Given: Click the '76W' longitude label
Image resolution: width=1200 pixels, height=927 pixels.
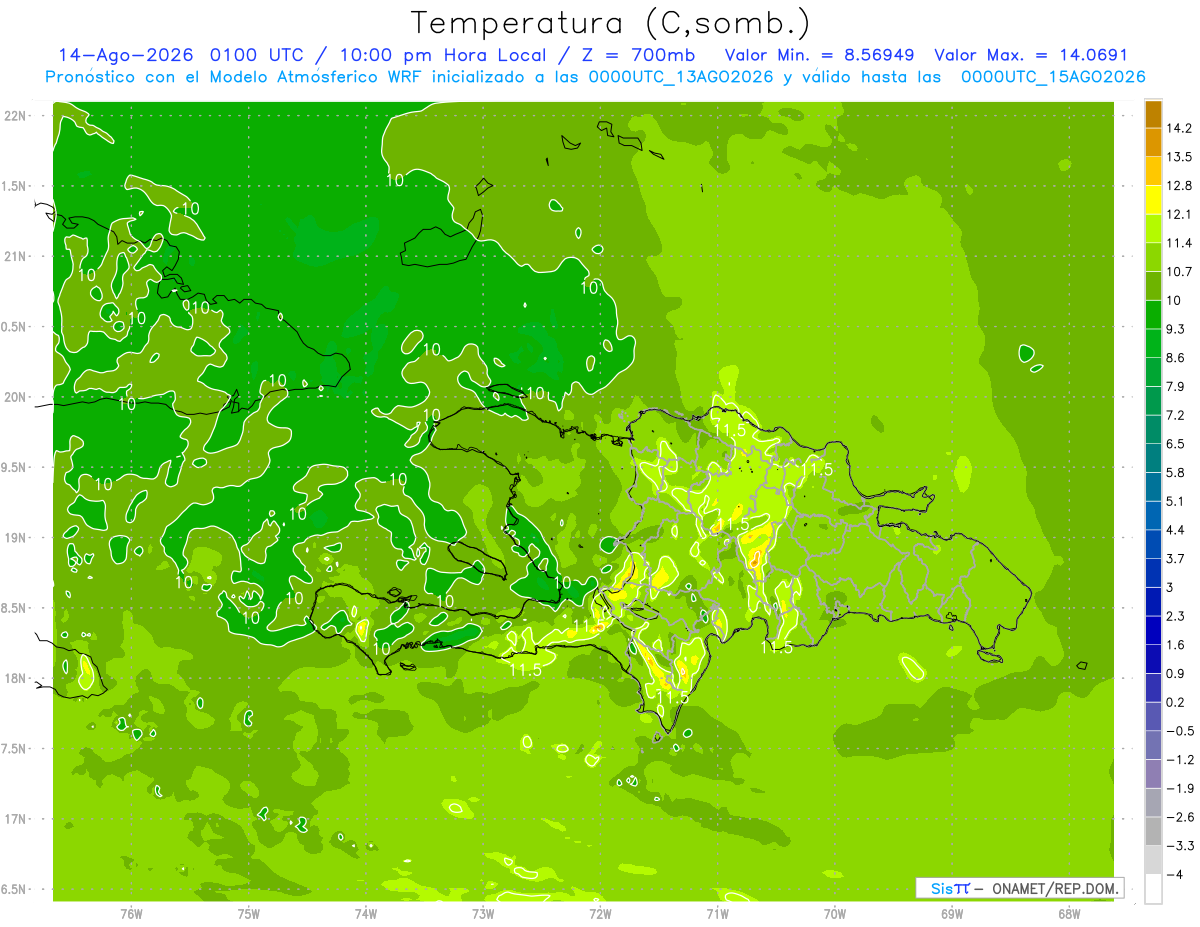Looking at the screenshot, I should click(x=131, y=913).
